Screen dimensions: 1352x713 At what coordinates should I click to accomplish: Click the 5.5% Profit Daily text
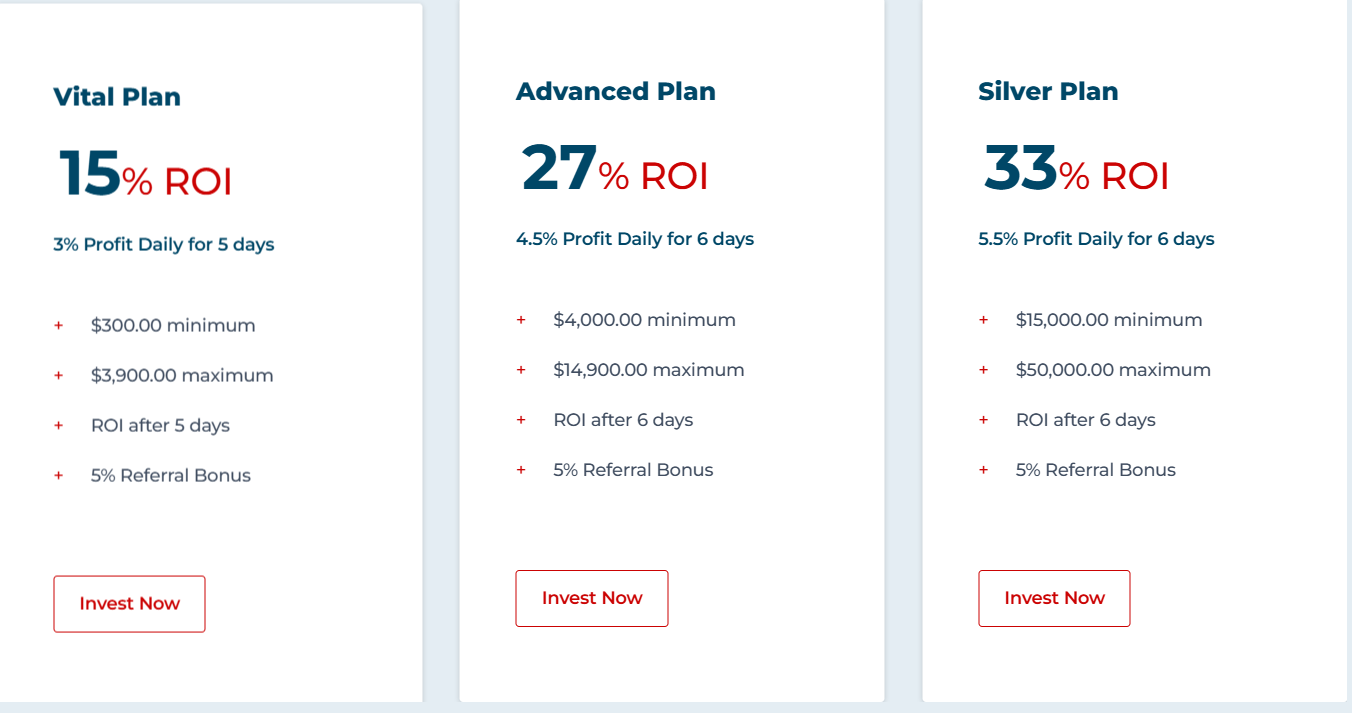1096,240
